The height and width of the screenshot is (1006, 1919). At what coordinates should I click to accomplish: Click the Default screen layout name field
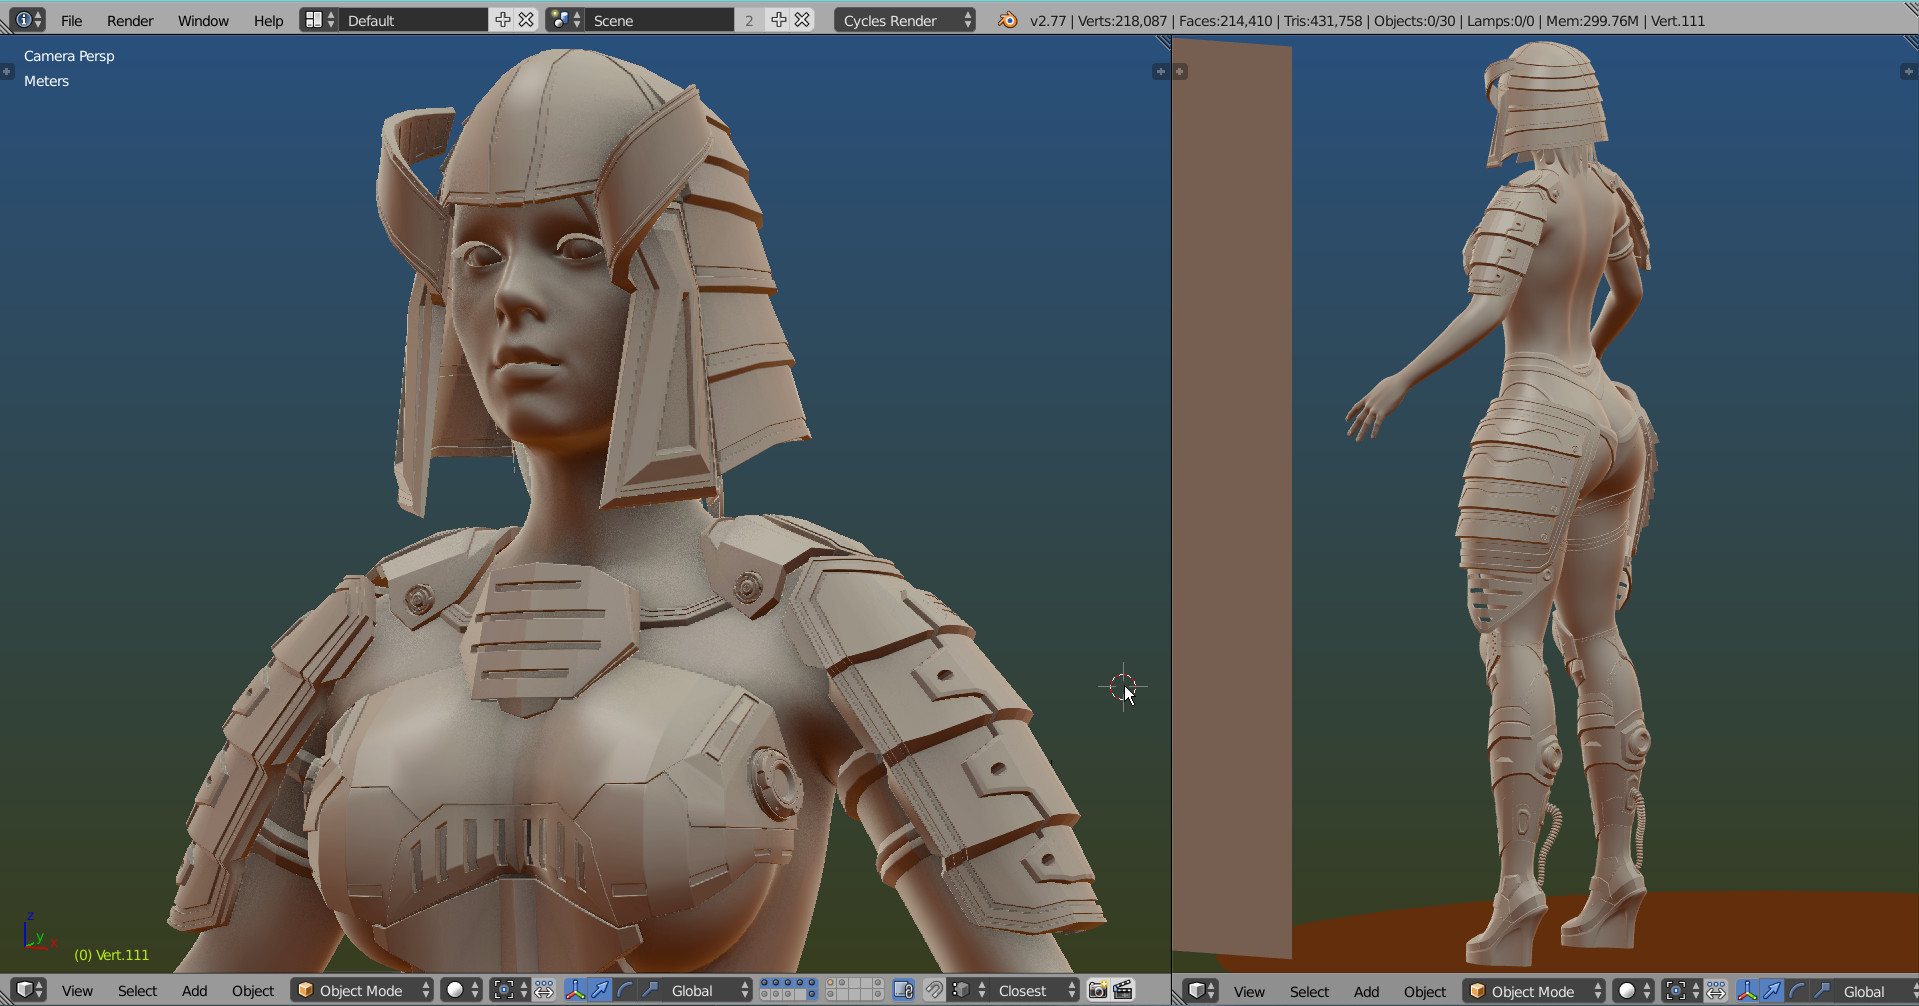tap(414, 20)
